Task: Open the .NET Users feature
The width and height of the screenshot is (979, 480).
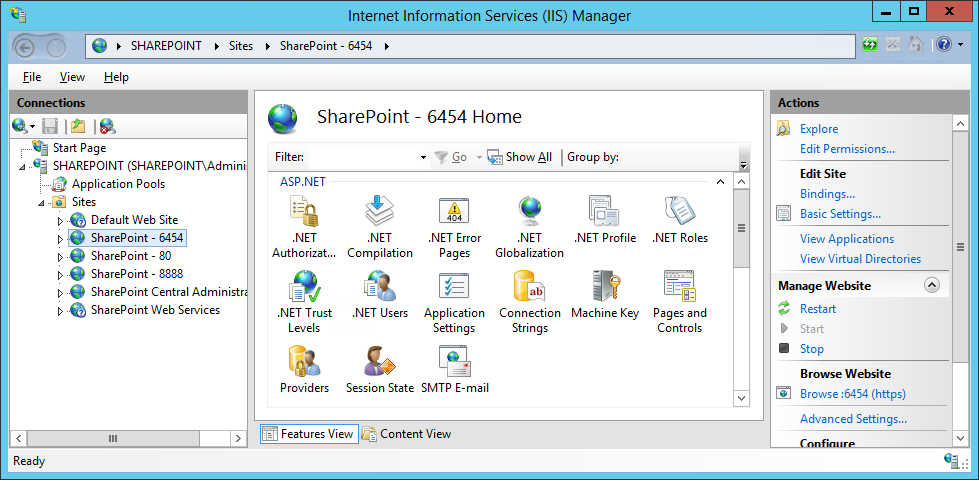Action: [x=380, y=295]
